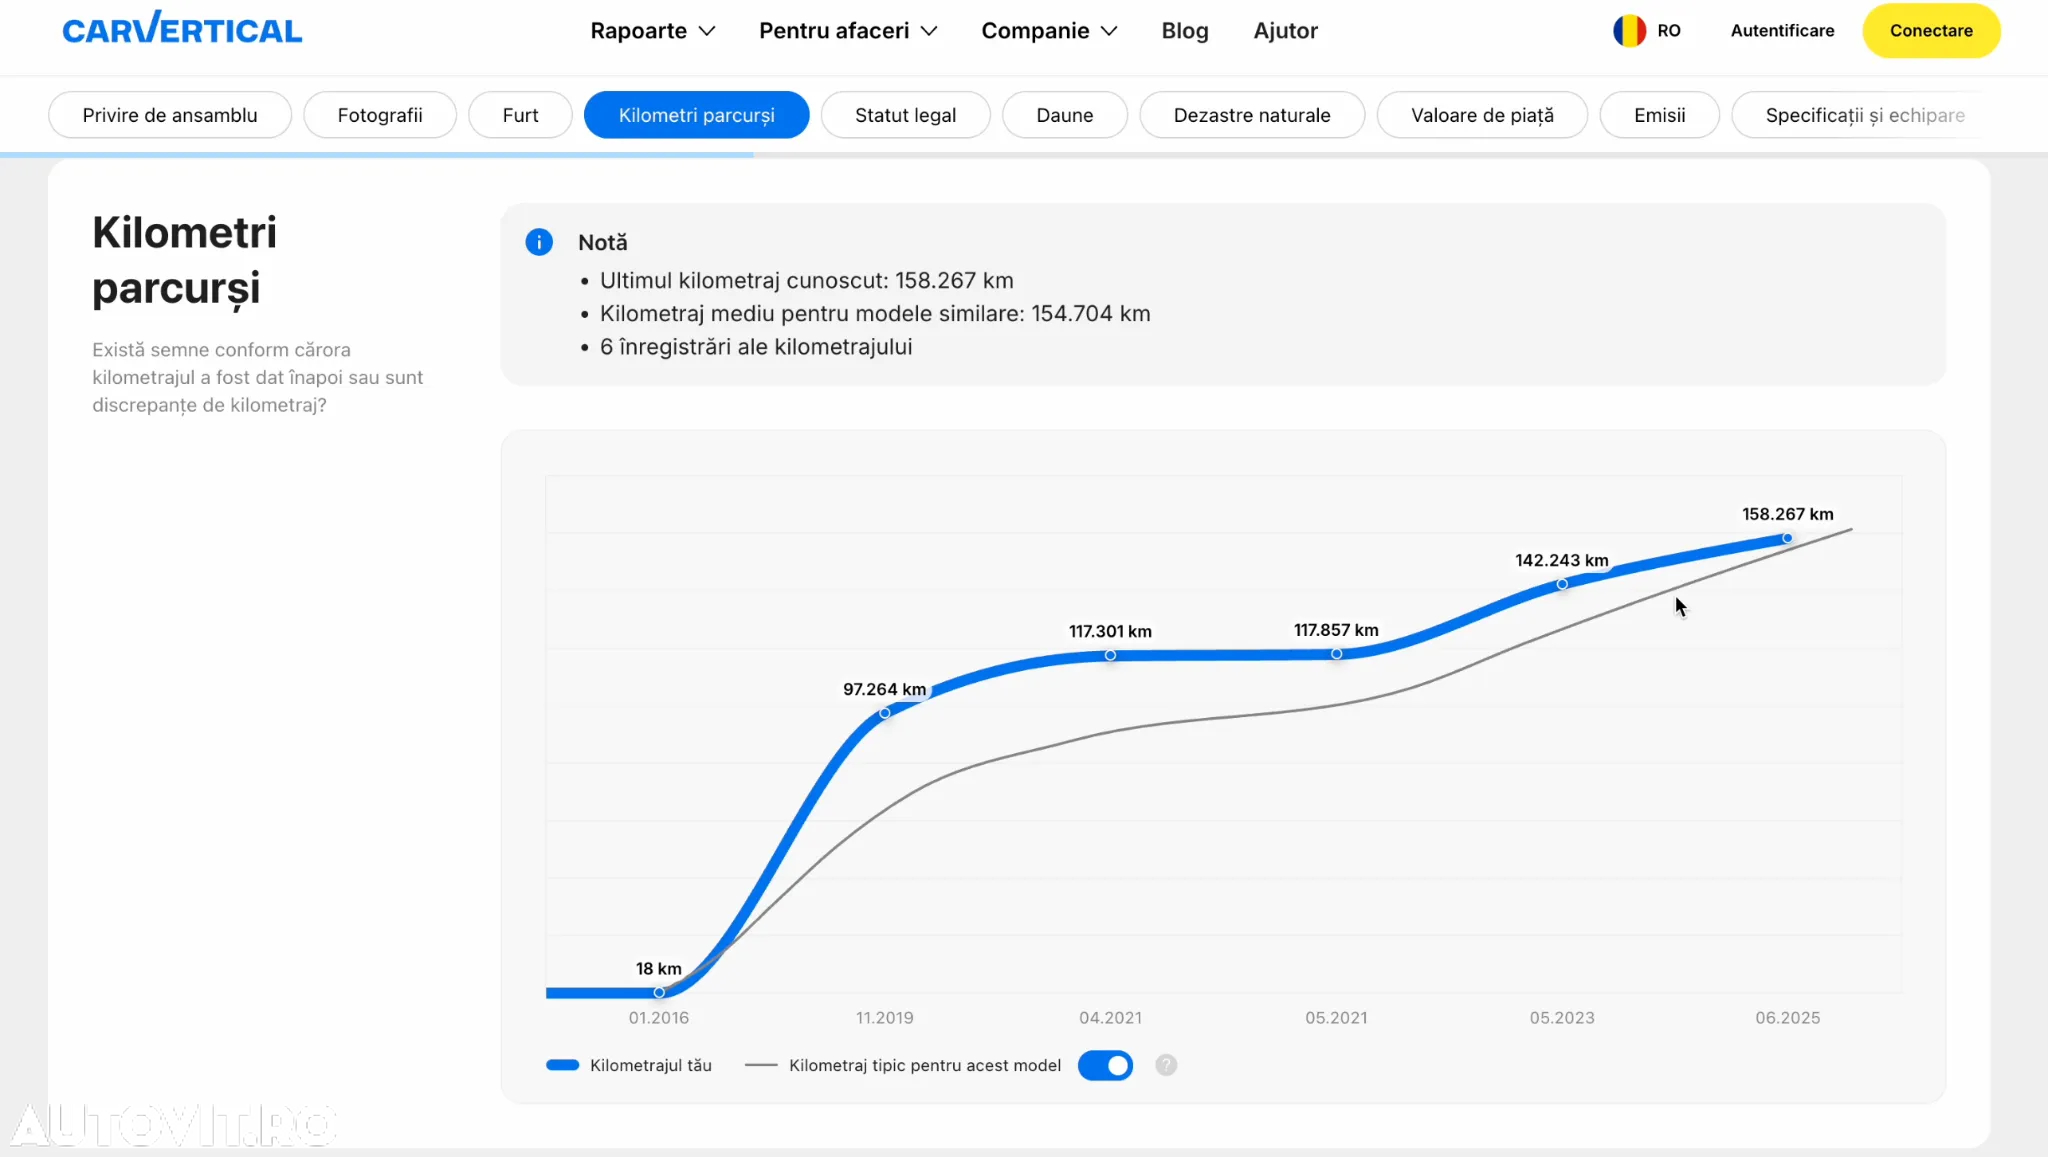The image size is (2048, 1157).
Task: Click the 117.301 km data point
Action: click(1110, 655)
